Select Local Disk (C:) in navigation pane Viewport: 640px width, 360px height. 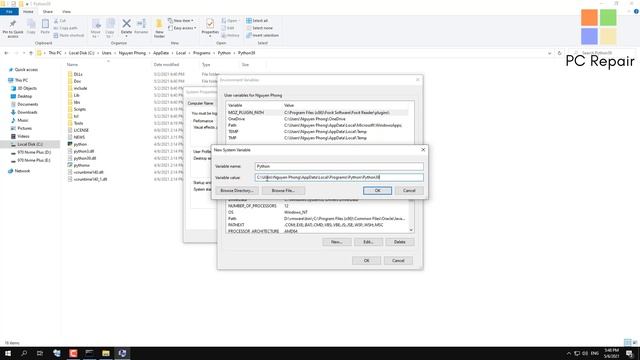(30, 144)
